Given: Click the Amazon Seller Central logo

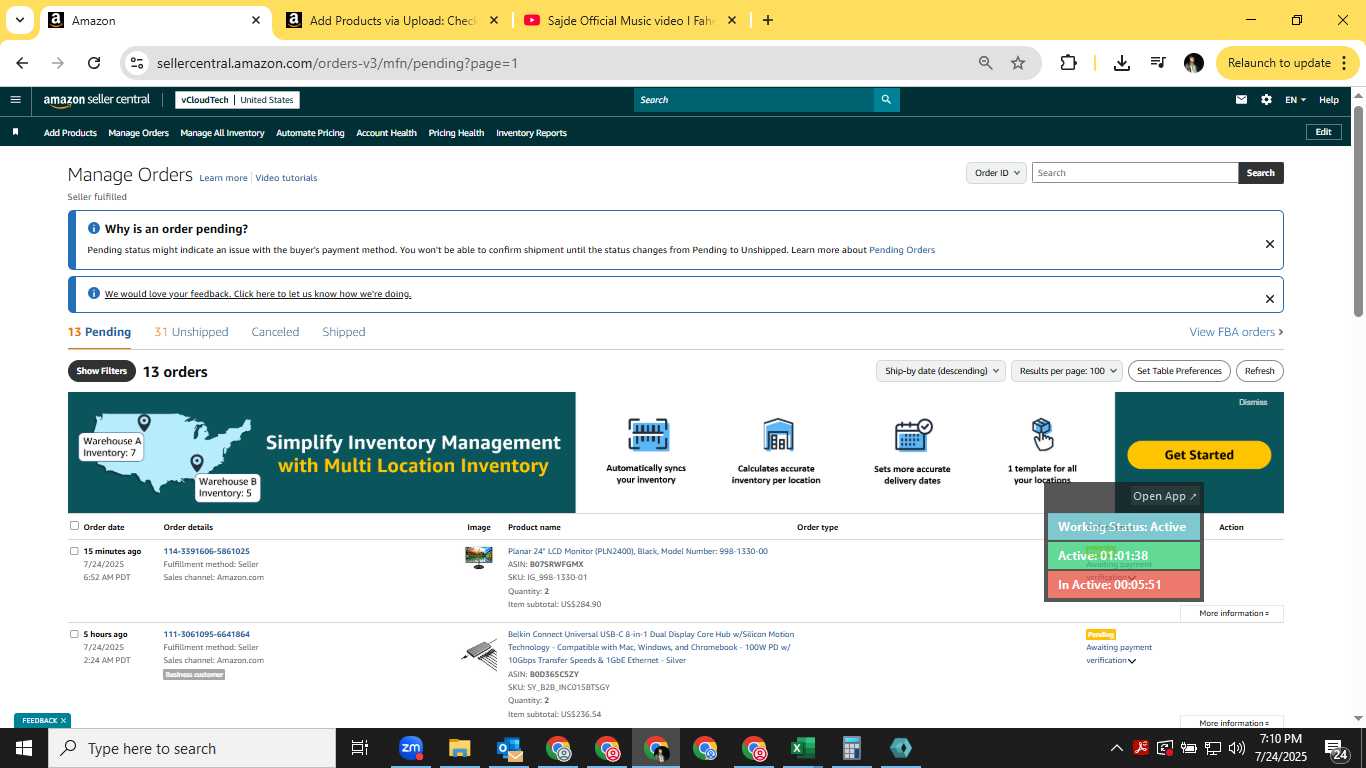Looking at the screenshot, I should [x=97, y=100].
